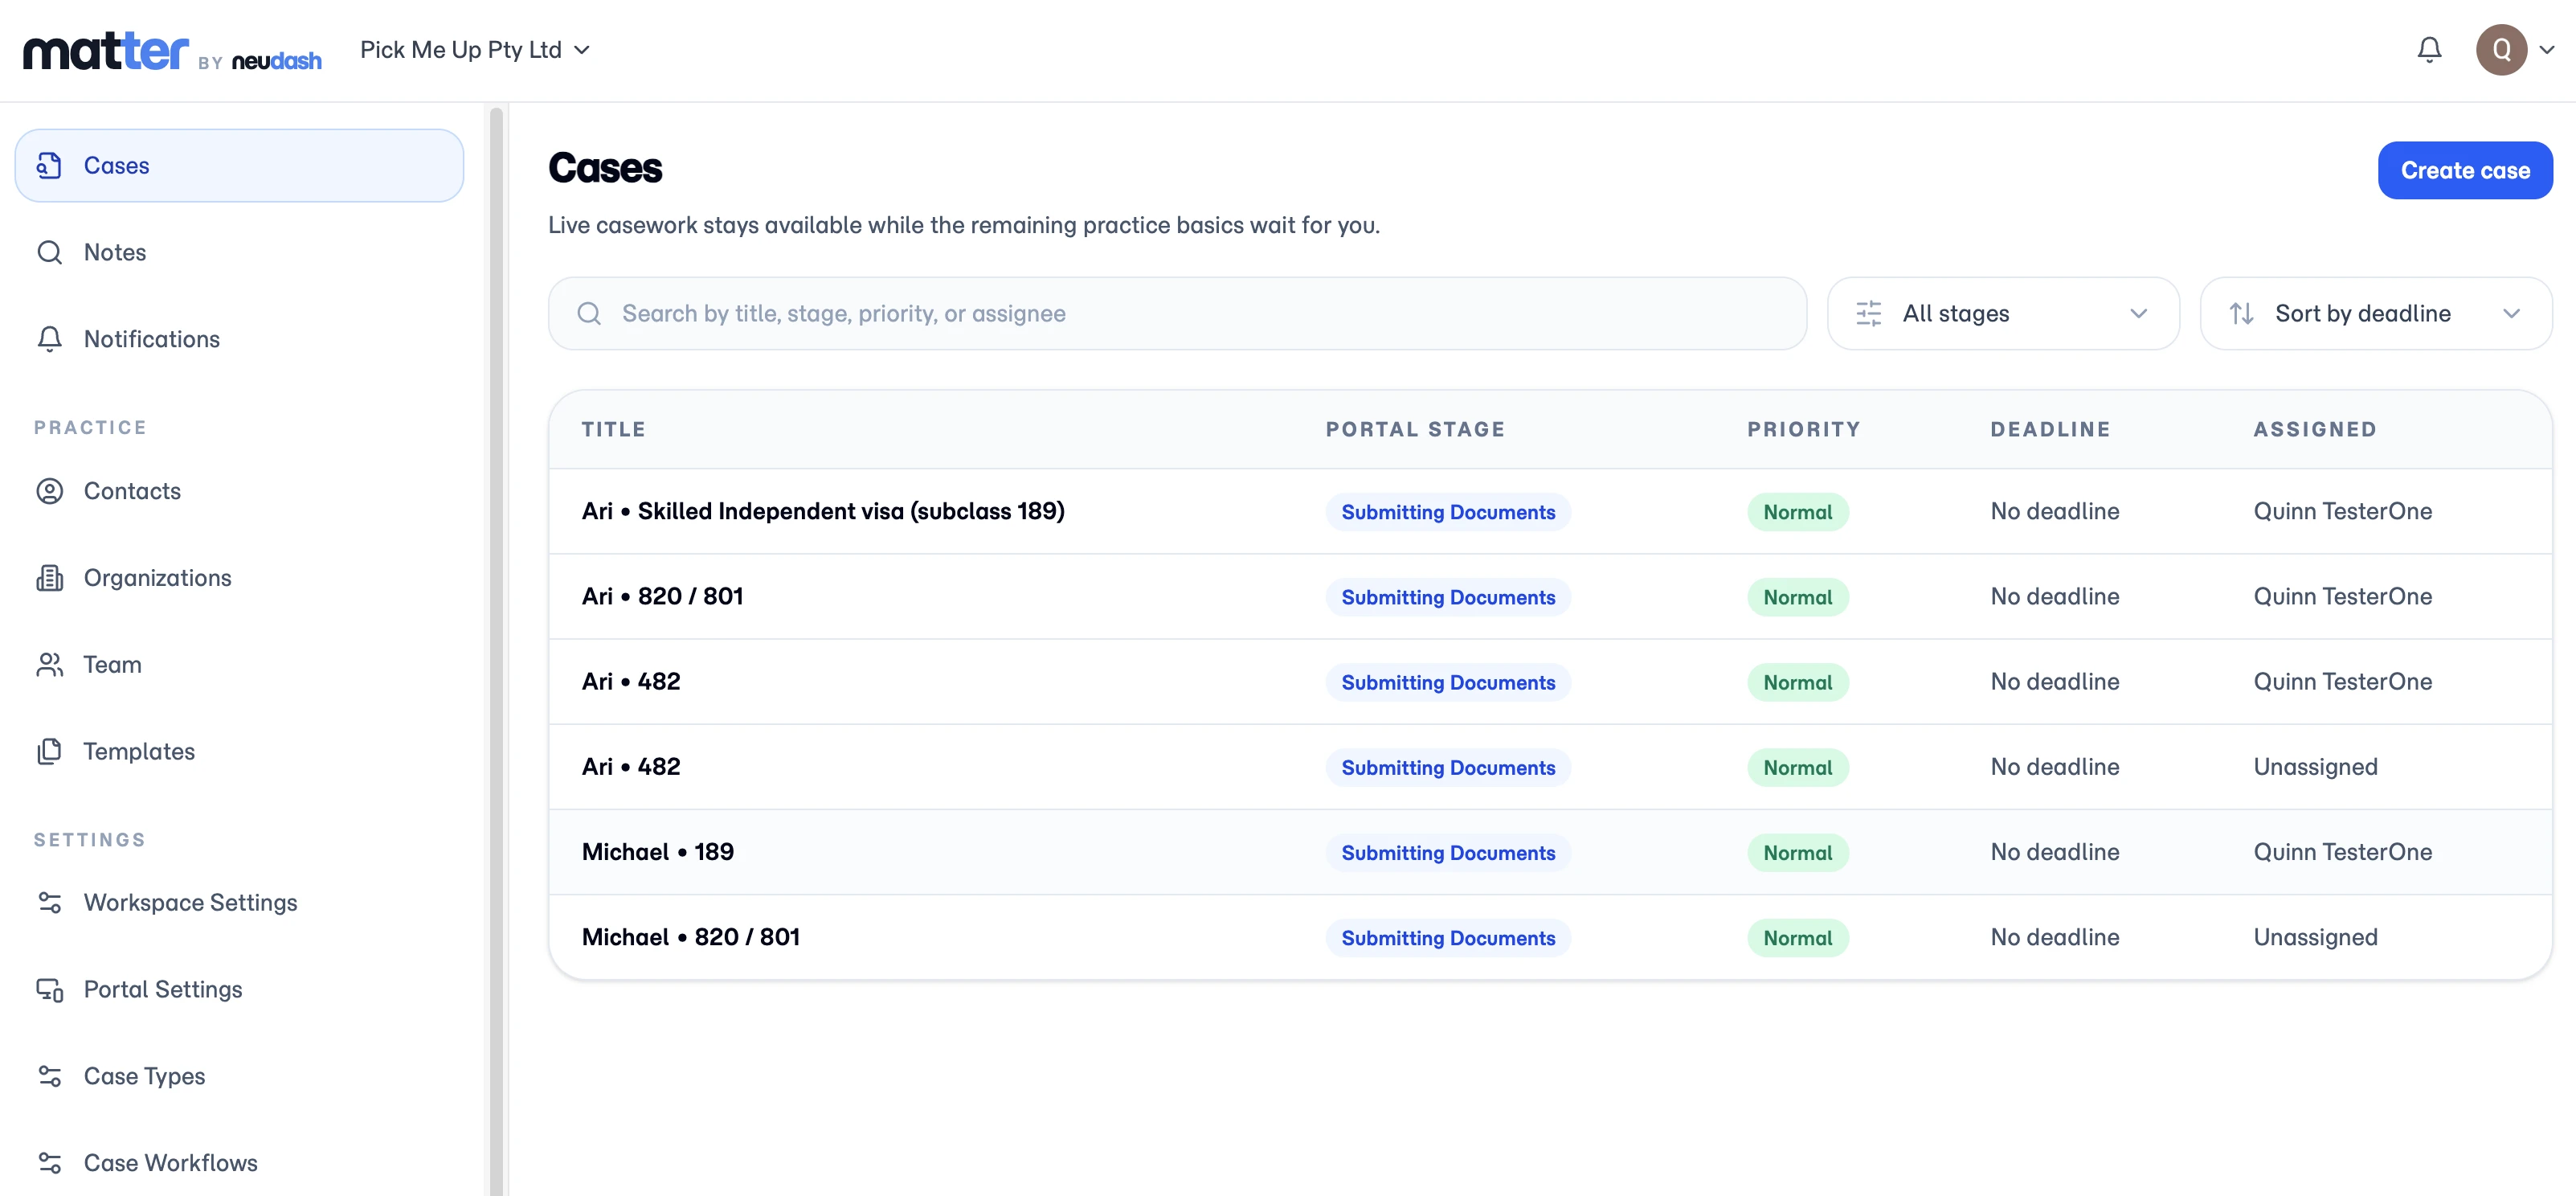The image size is (2576, 1196).
Task: Click the Cases sidebar icon
Action: 49,165
